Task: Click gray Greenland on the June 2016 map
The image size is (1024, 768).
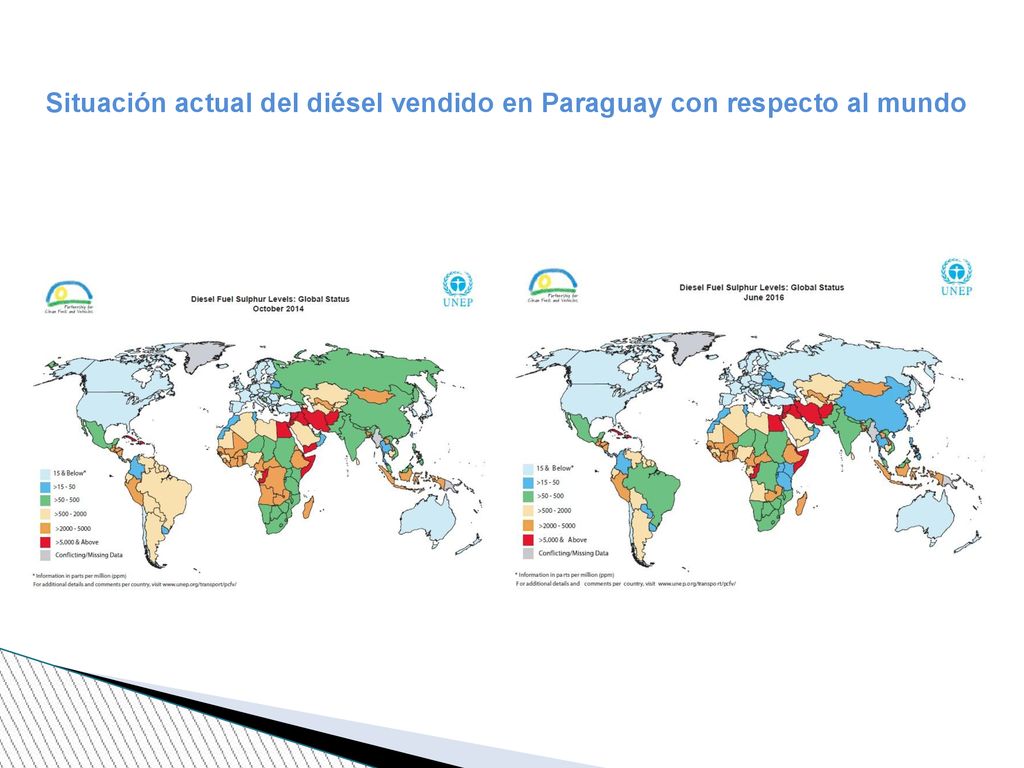Action: click(x=693, y=348)
